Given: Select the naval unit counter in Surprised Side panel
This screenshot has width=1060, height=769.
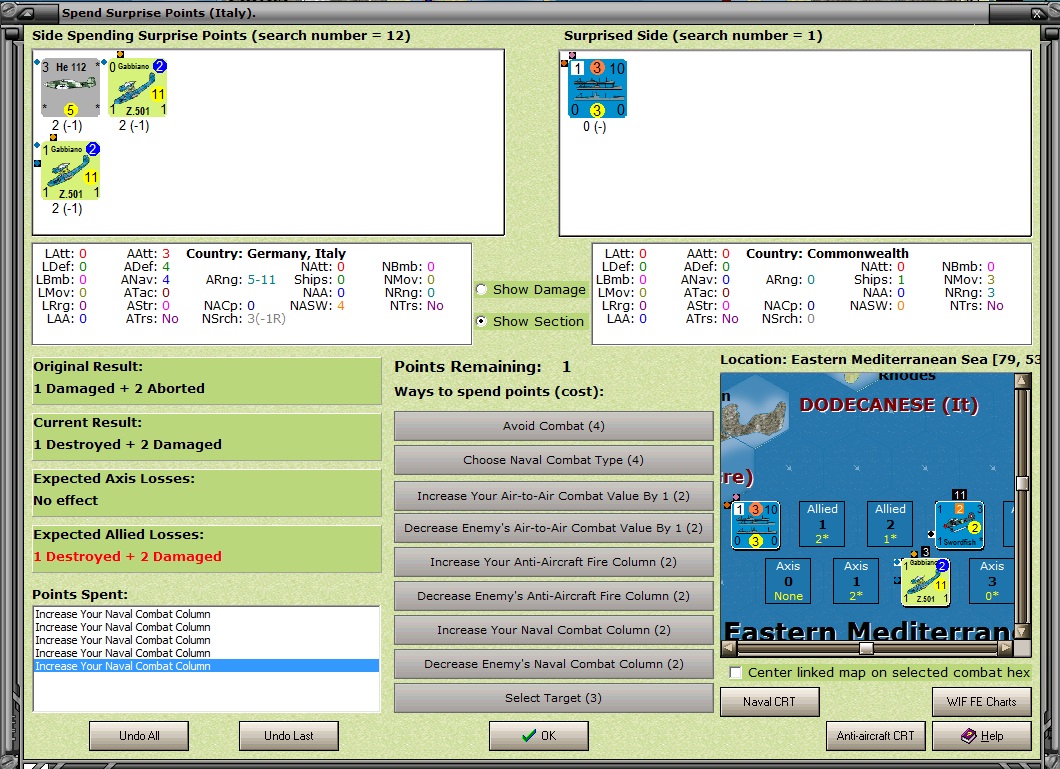Looking at the screenshot, I should (x=598, y=89).
